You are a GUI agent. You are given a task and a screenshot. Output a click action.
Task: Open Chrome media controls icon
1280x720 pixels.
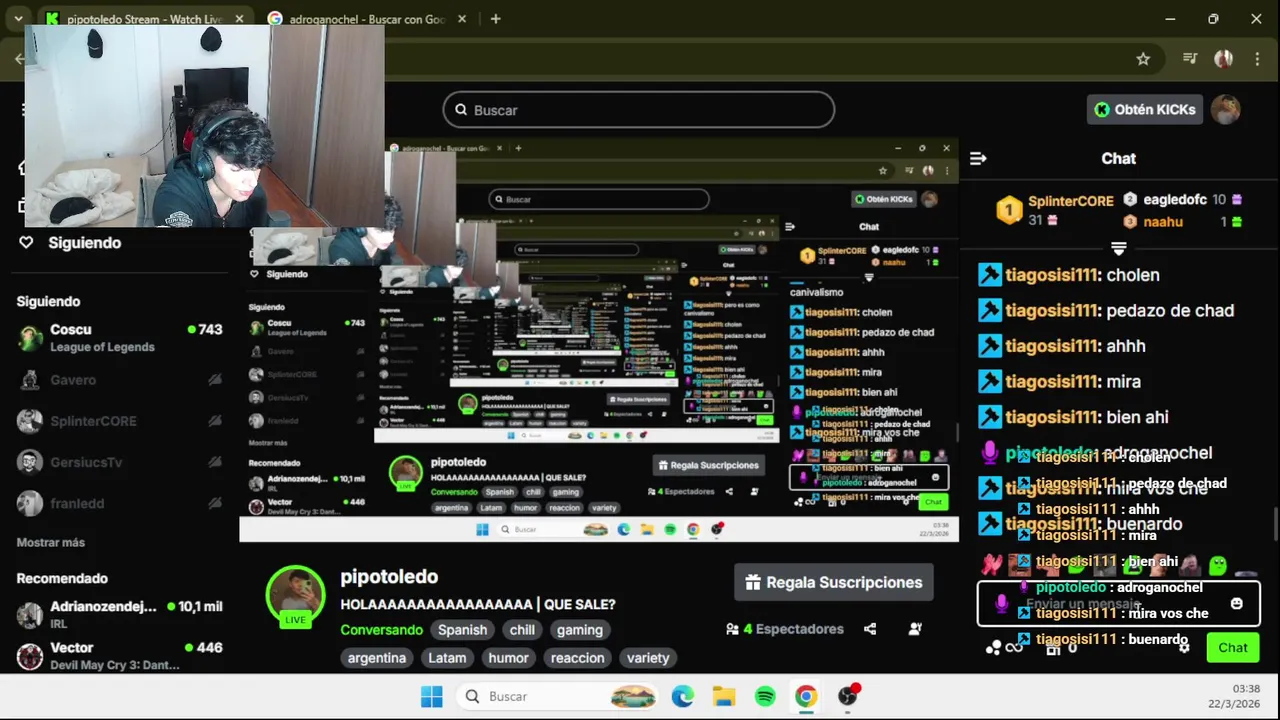[1190, 59]
